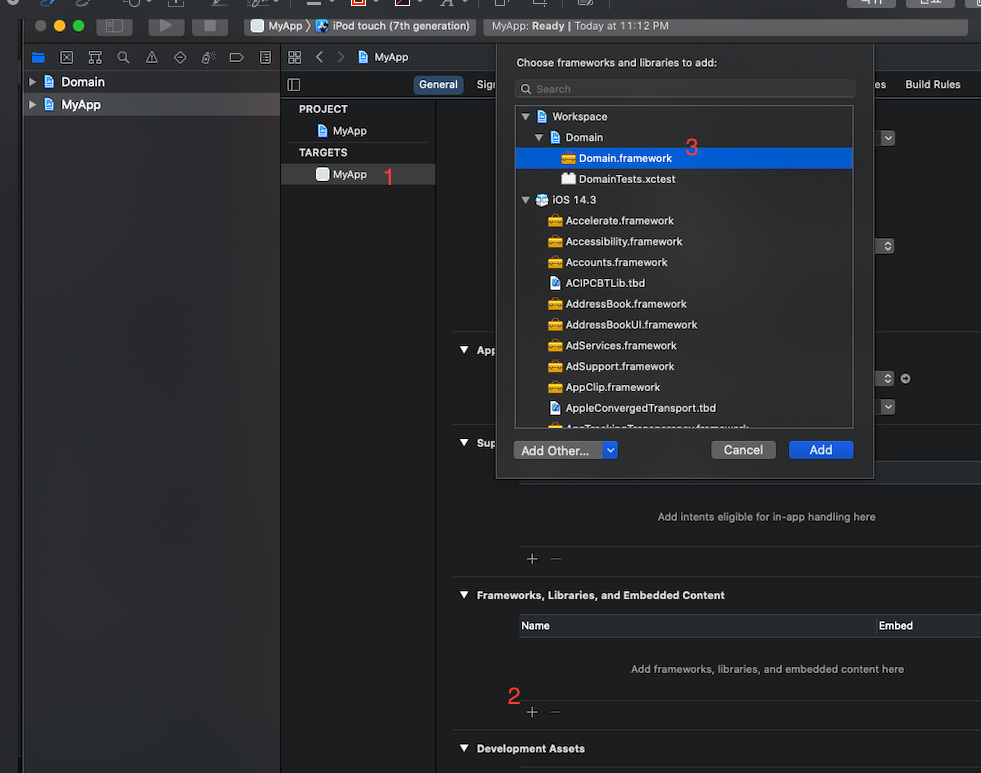Open the Symbol navigator icon

[x=95, y=58]
